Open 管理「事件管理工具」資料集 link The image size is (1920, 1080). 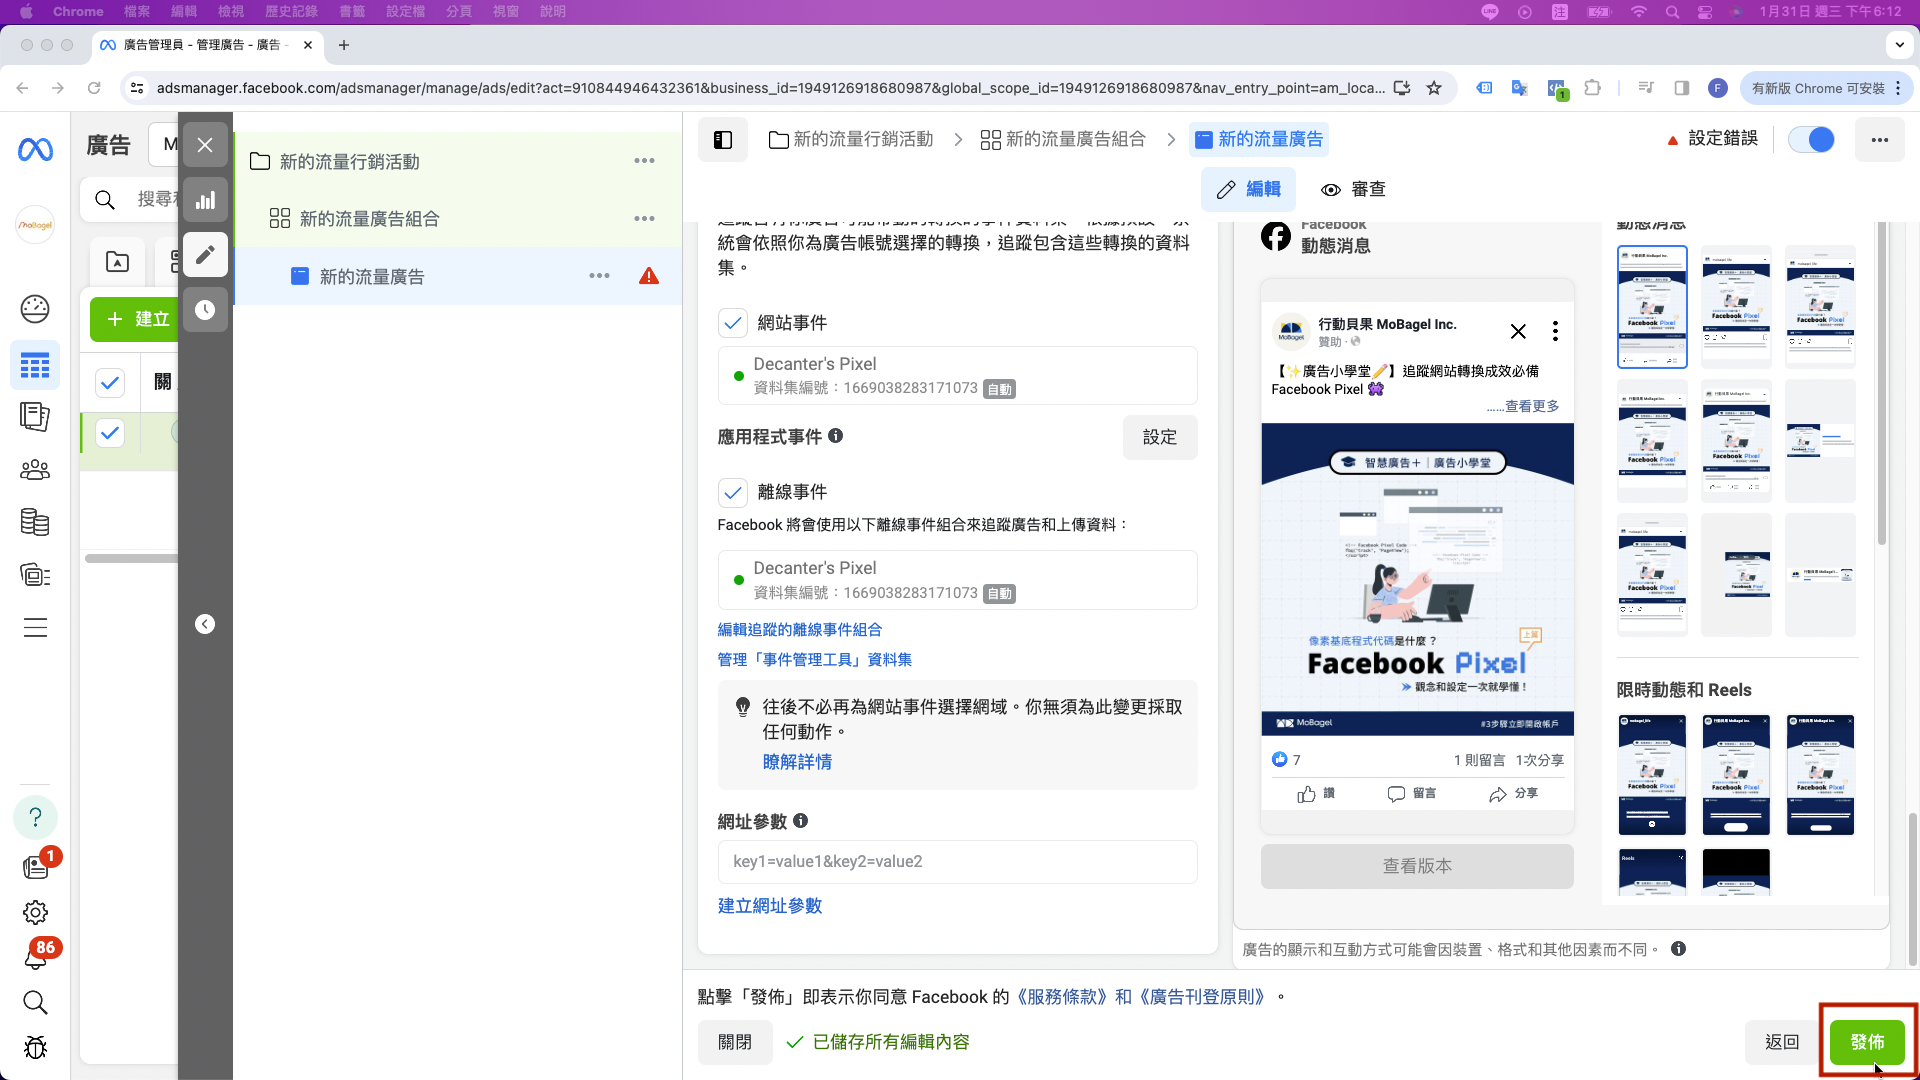click(x=815, y=660)
